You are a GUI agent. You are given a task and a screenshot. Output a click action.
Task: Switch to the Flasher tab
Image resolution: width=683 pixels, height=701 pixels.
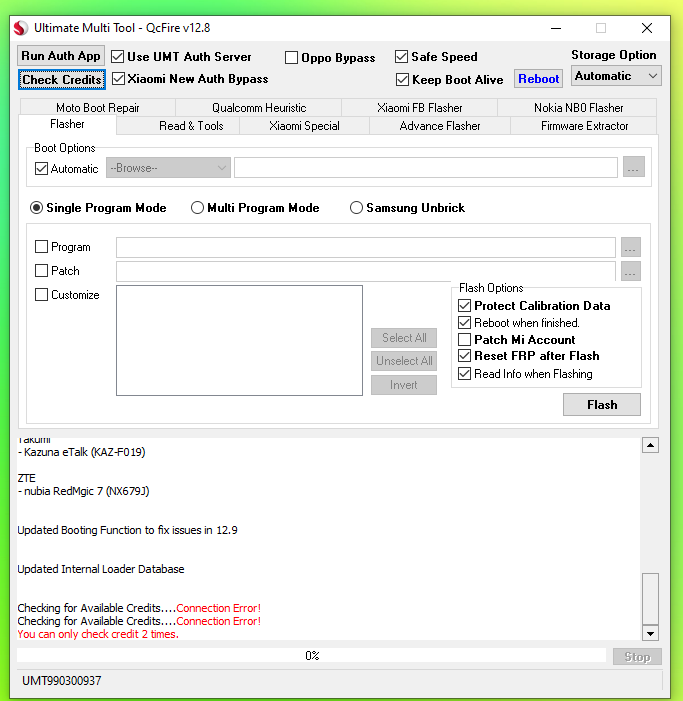pos(67,124)
